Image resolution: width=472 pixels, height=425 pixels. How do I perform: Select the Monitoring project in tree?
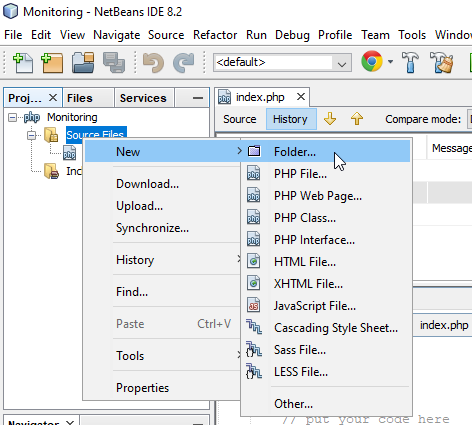(72, 117)
